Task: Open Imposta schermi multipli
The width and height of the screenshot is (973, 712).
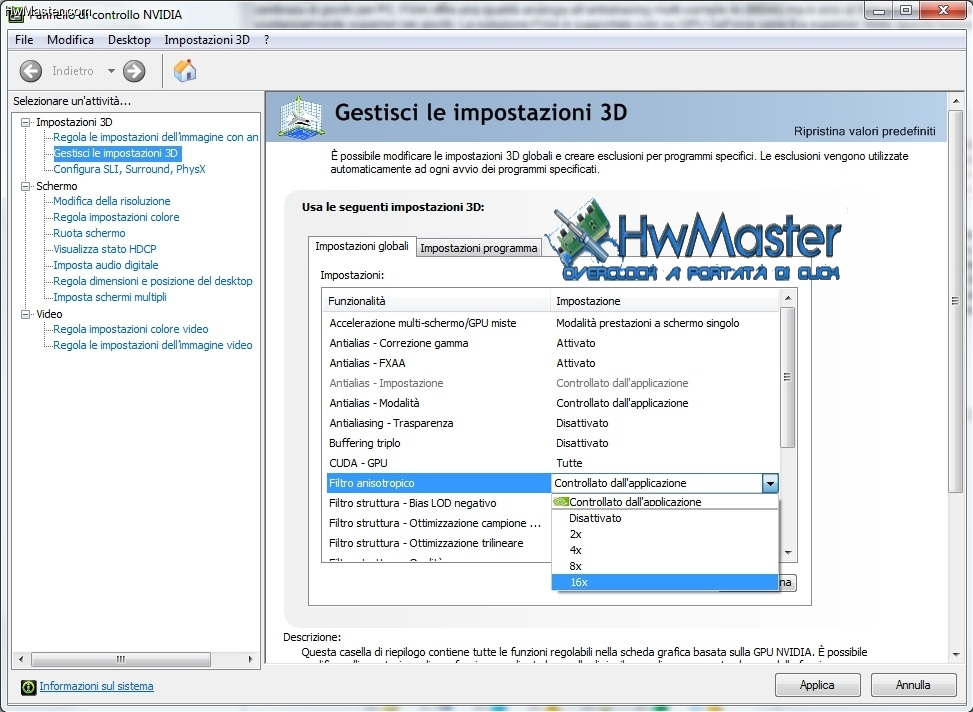Action: (x=110, y=297)
